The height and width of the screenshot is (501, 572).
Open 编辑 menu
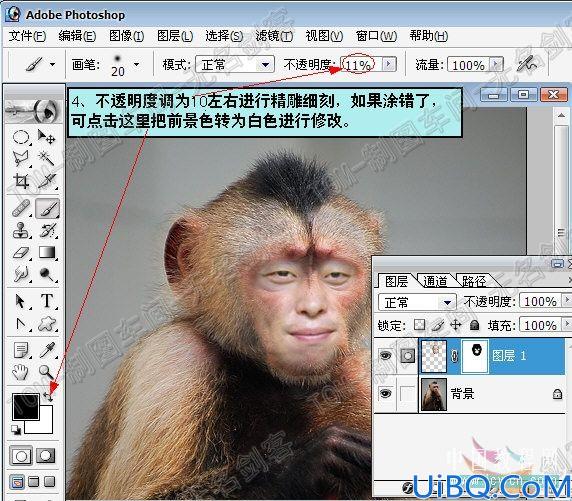[x=77, y=36]
